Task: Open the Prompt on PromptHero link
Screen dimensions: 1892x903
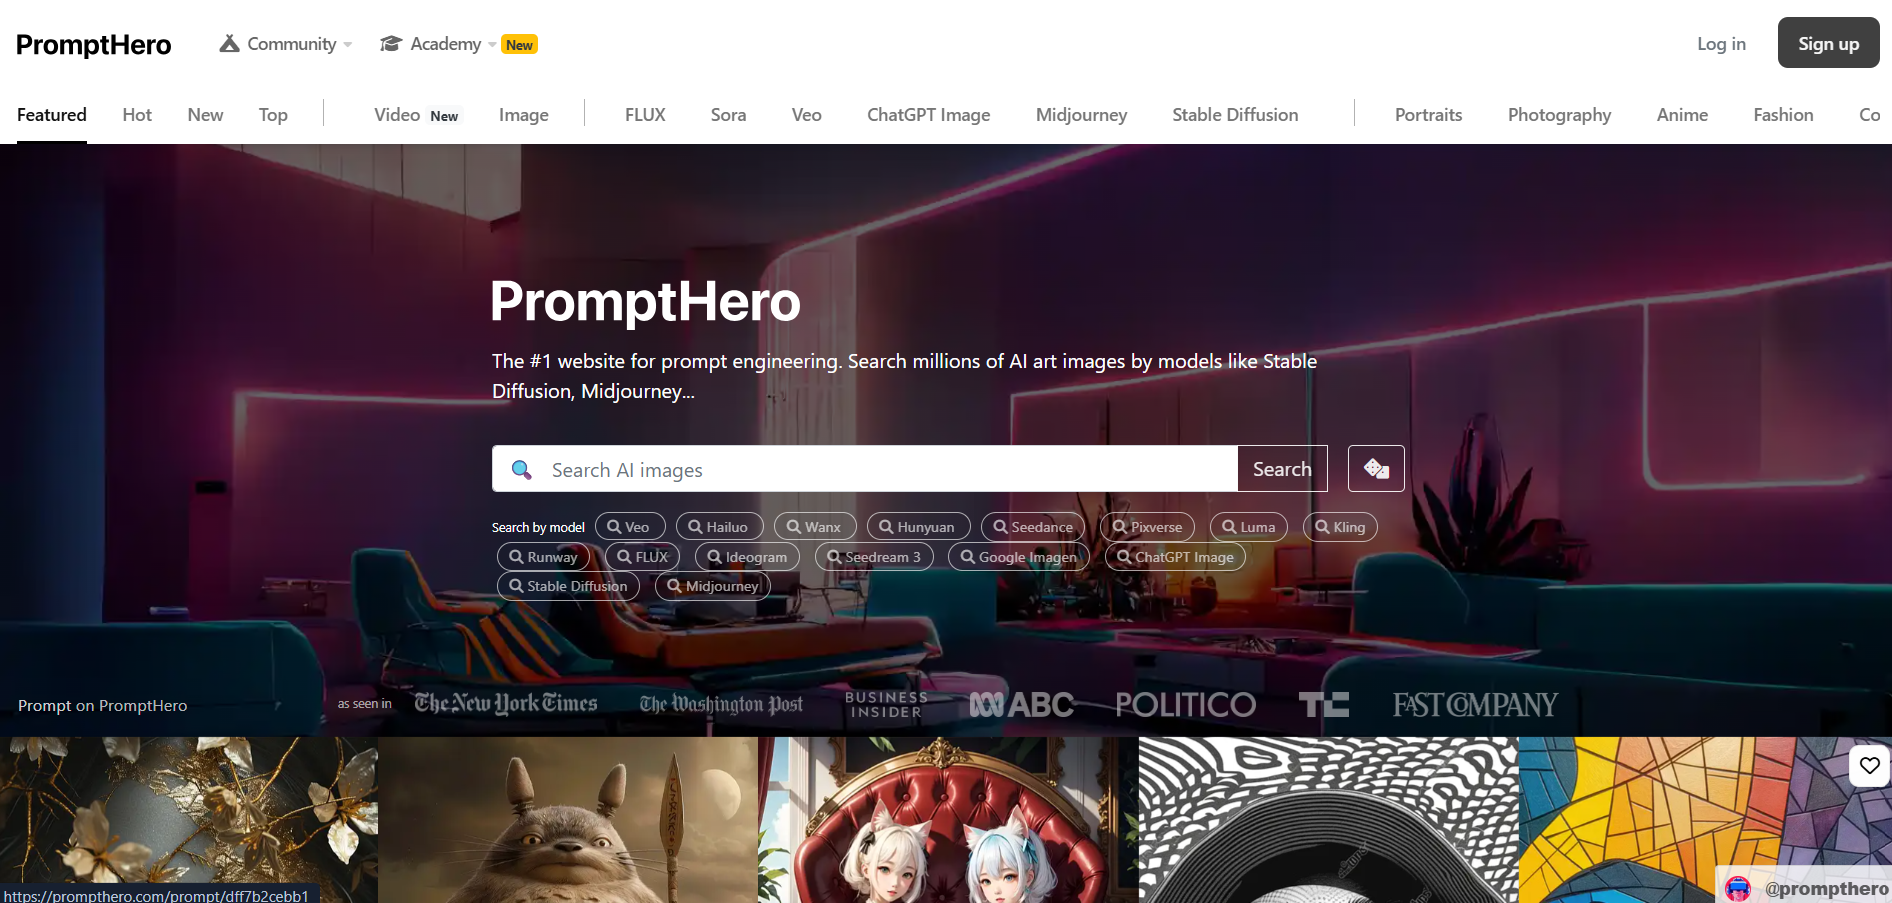Action: tap(103, 706)
